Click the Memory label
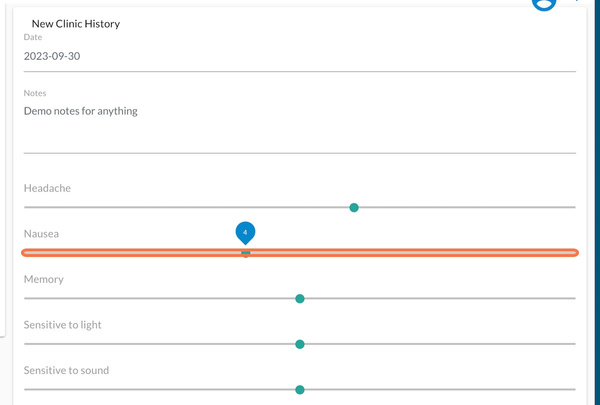 (x=44, y=279)
